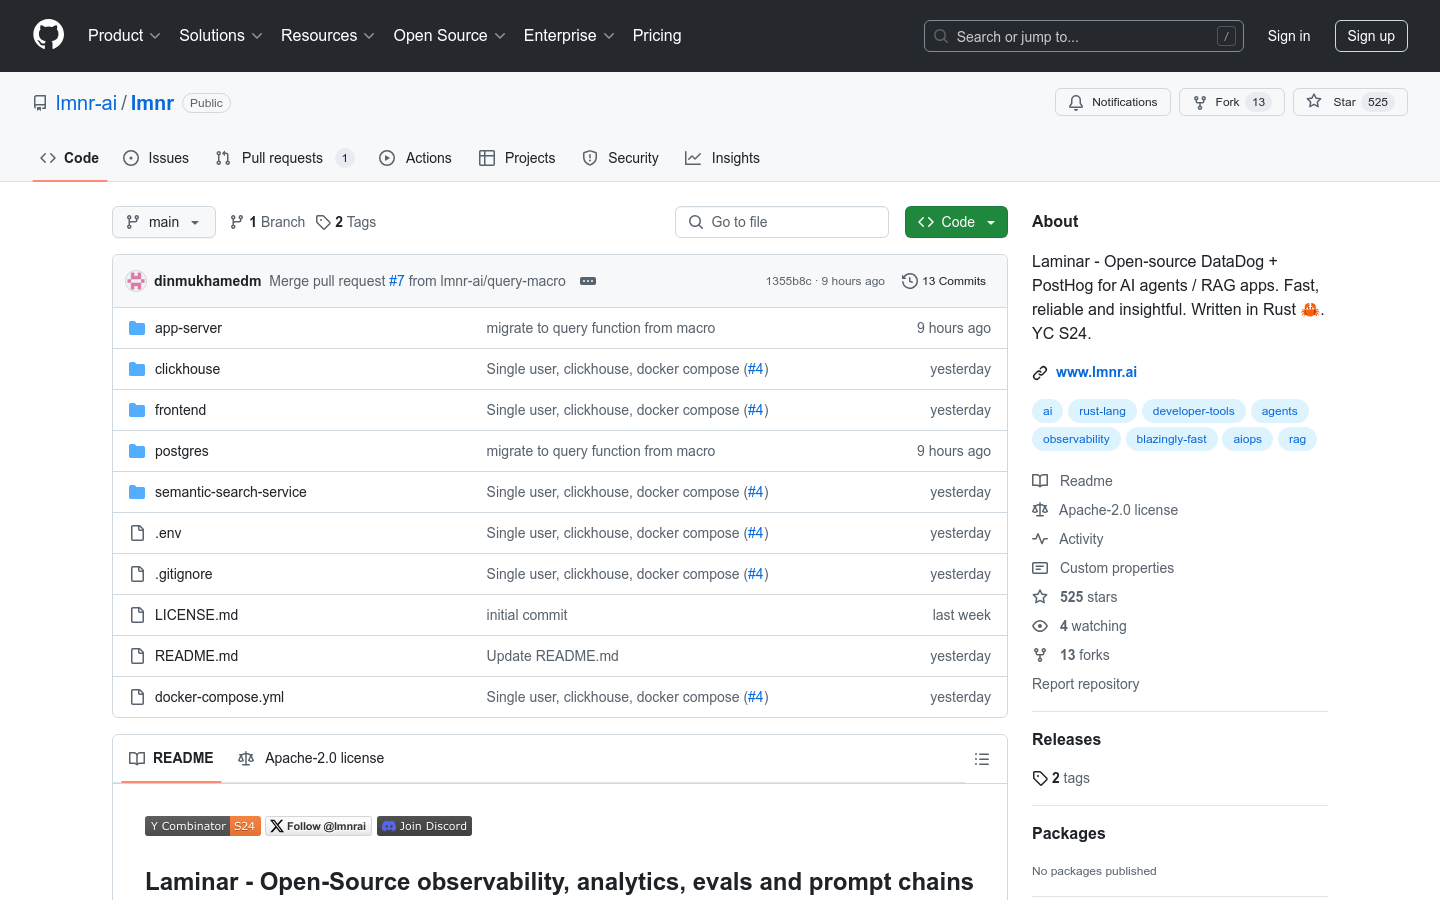
Task: Click Report repository link
Action: 1085,684
